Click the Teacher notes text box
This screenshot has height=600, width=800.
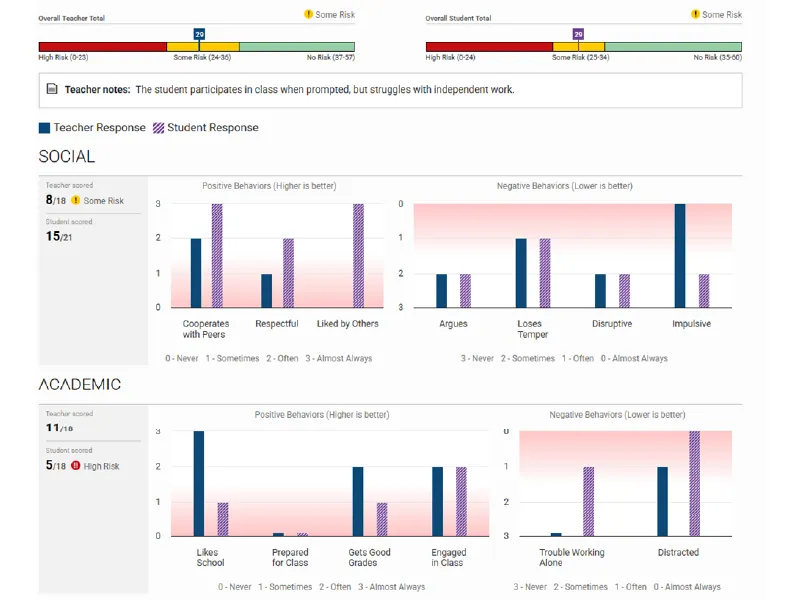click(x=390, y=90)
